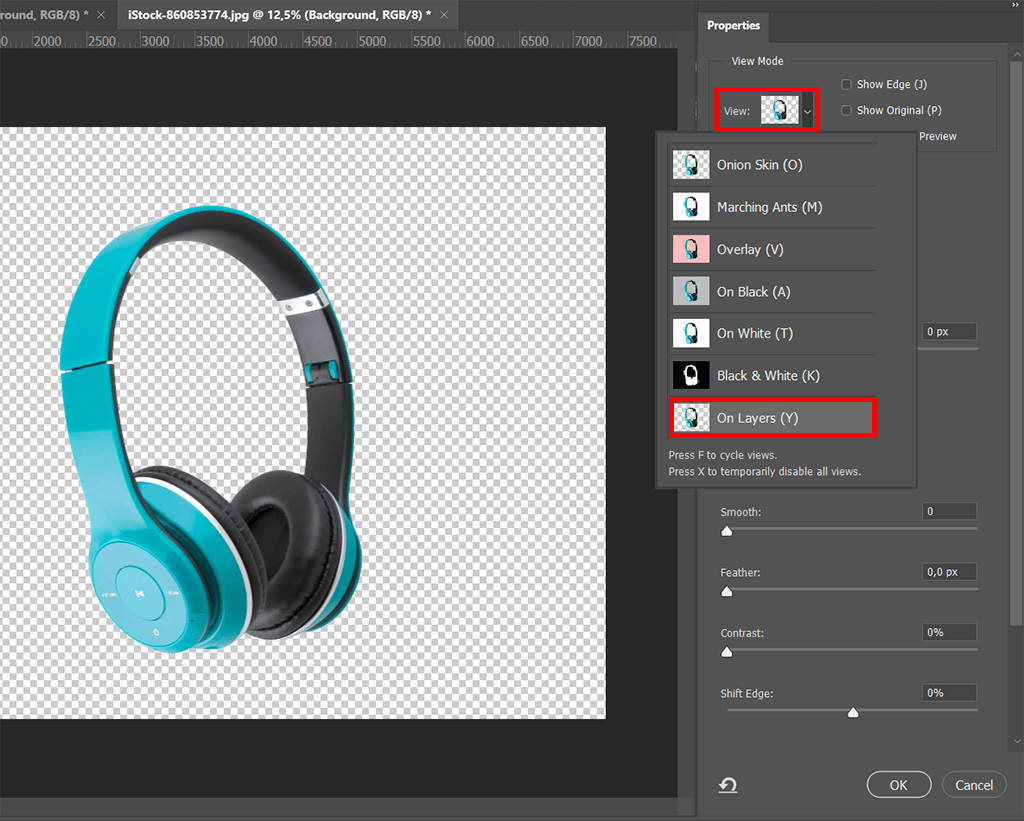Switch to iStock-860853774.jpg document tab

(x=280, y=14)
